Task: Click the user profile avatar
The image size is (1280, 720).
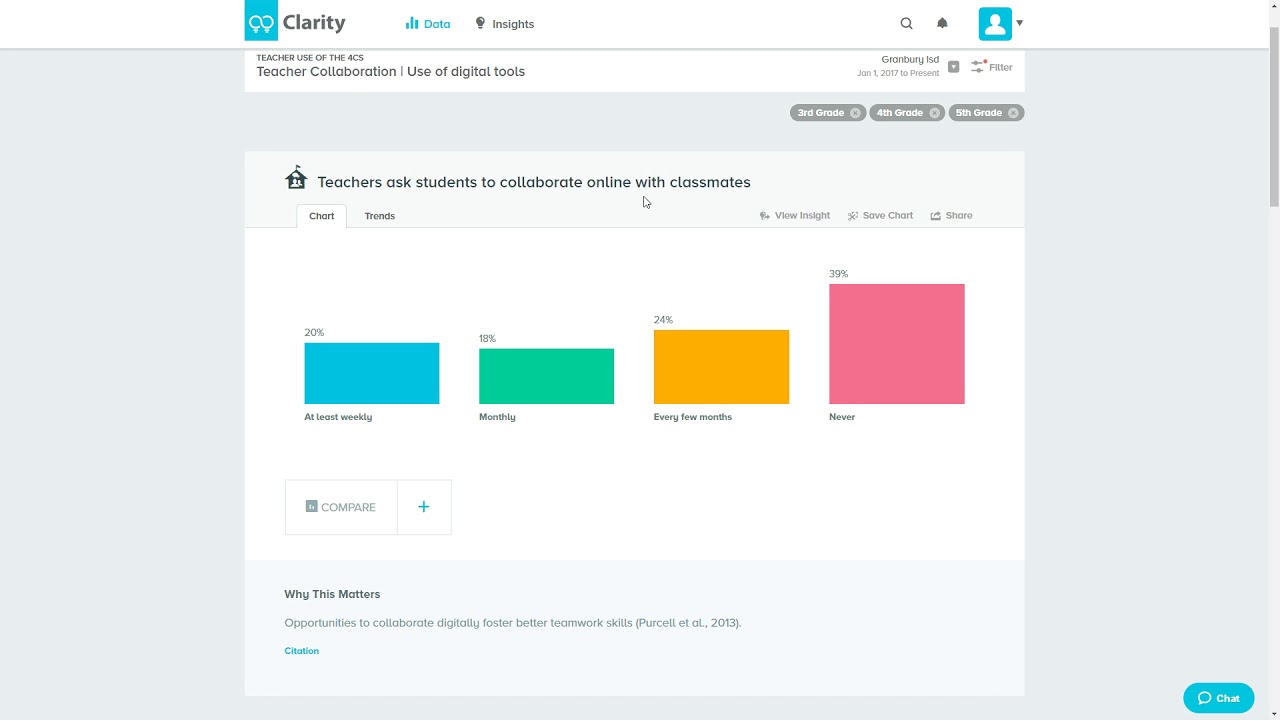Action: click(995, 23)
